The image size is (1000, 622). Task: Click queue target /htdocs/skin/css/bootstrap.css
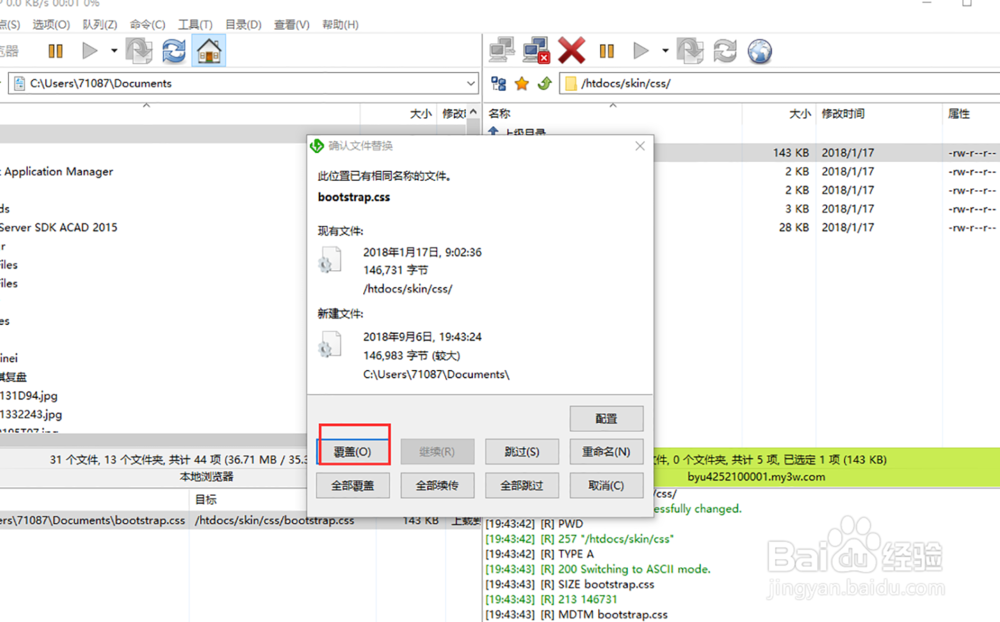274,521
